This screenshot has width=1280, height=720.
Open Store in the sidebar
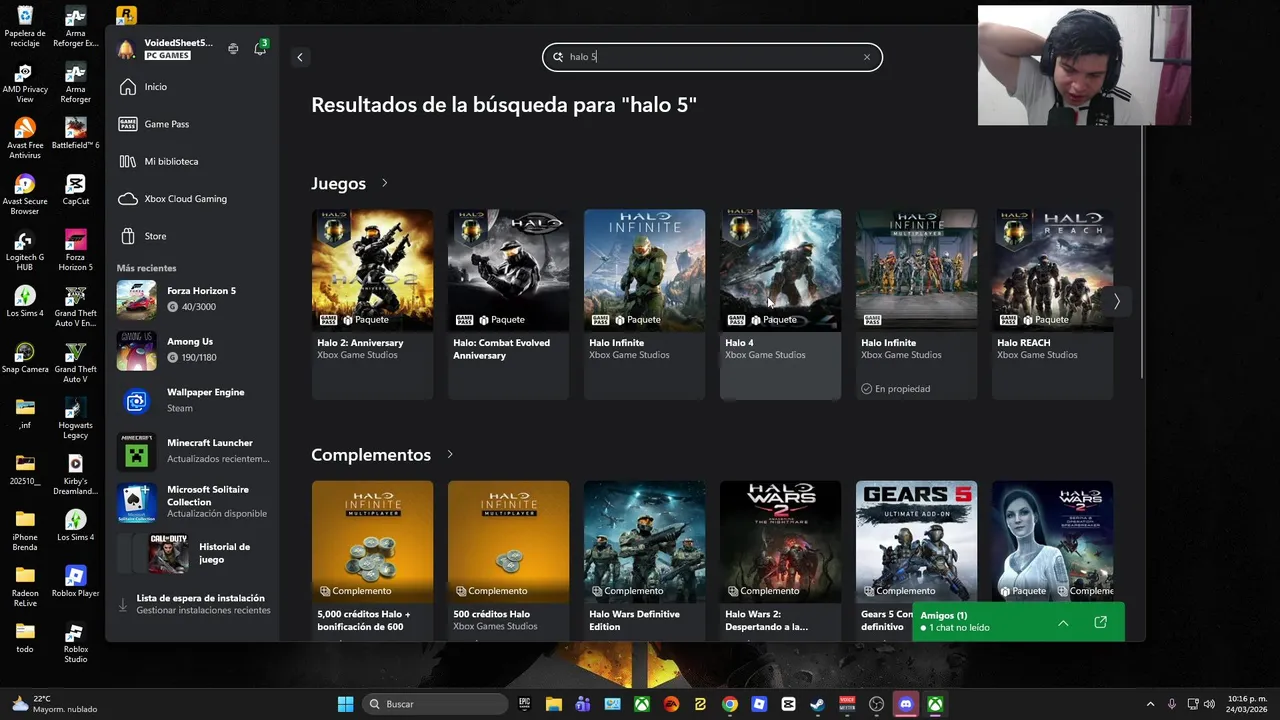tap(192, 236)
